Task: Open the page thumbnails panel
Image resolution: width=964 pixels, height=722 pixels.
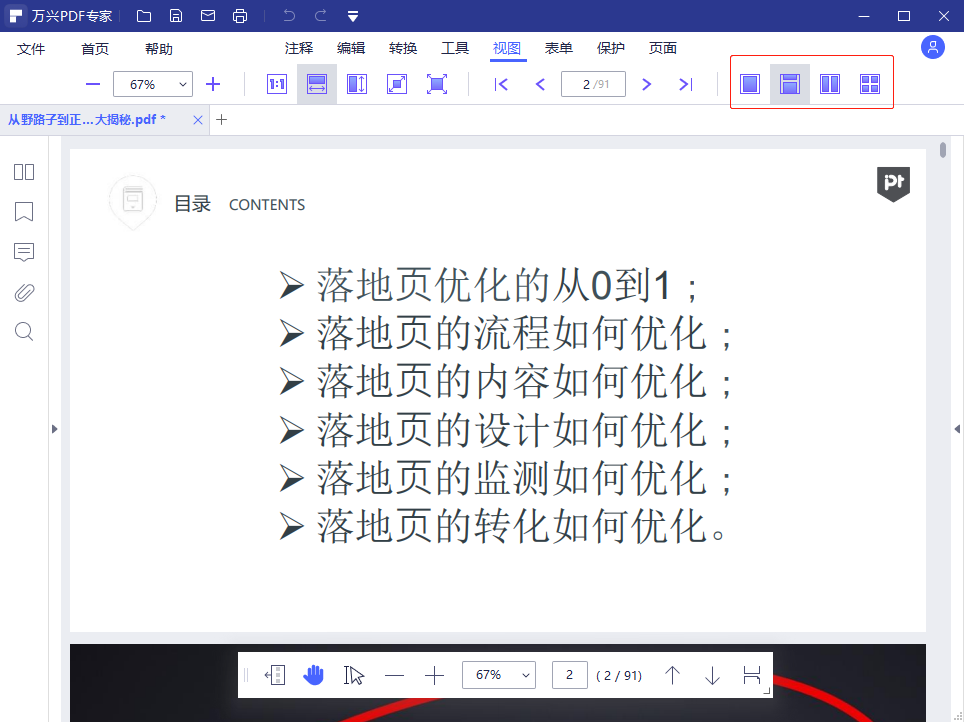Action: [24, 172]
